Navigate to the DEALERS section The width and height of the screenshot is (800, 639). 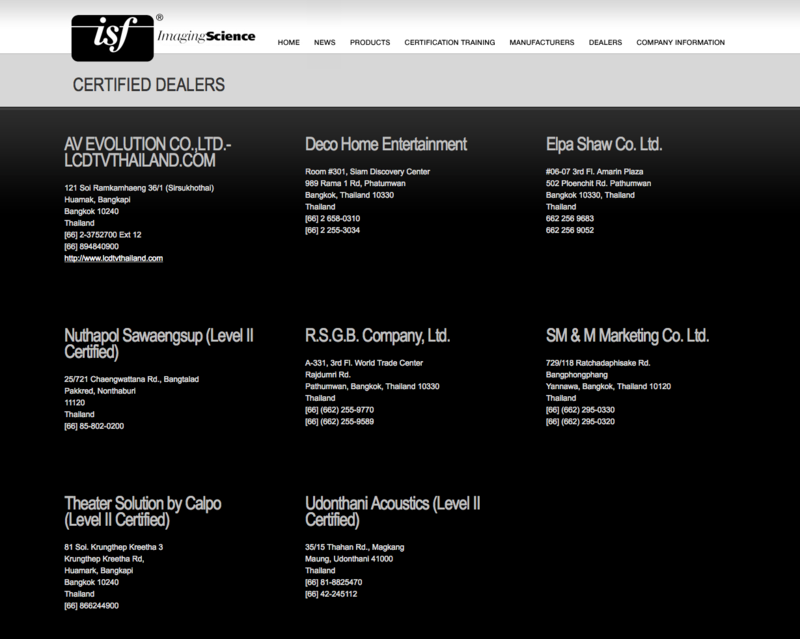[x=605, y=42]
